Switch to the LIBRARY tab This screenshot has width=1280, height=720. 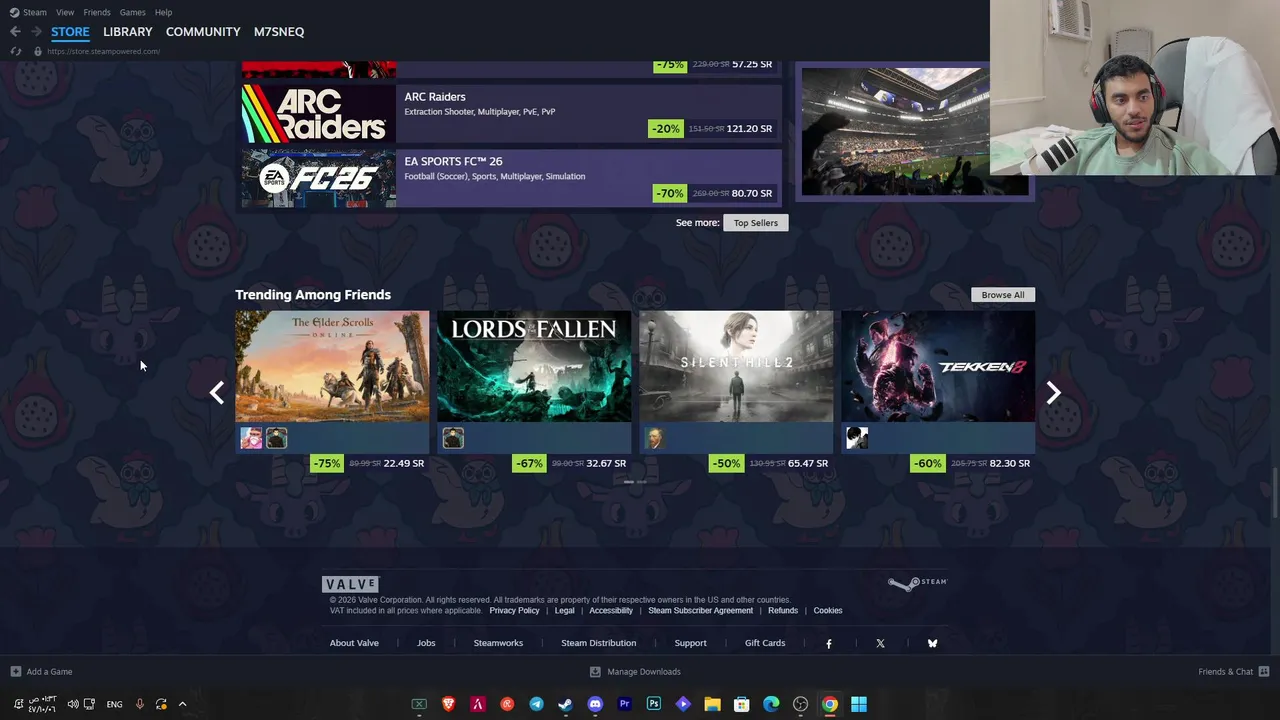click(128, 32)
